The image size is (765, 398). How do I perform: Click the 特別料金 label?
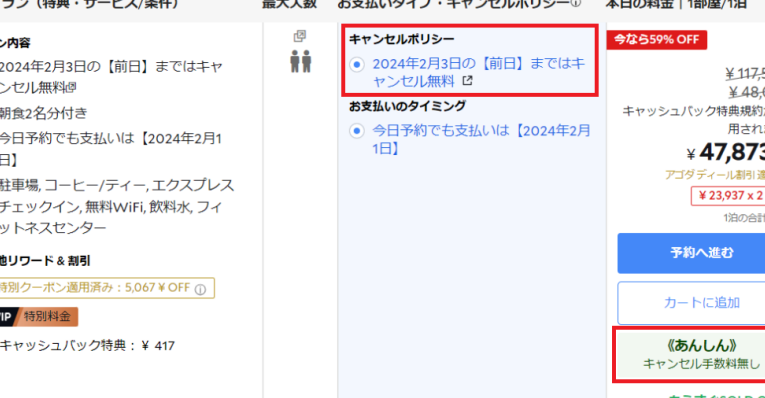coord(47,317)
